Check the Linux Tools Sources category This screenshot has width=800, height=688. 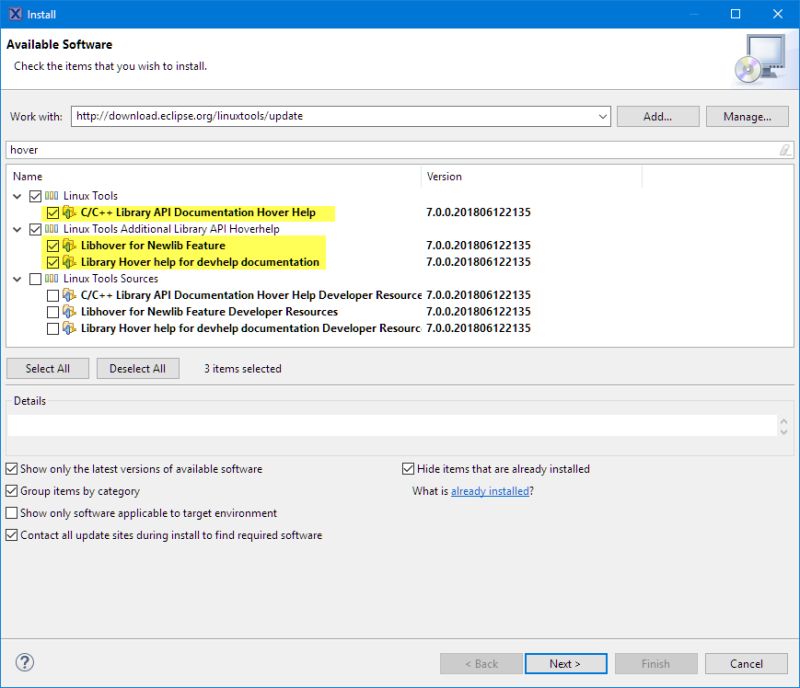pyautogui.click(x=34, y=278)
